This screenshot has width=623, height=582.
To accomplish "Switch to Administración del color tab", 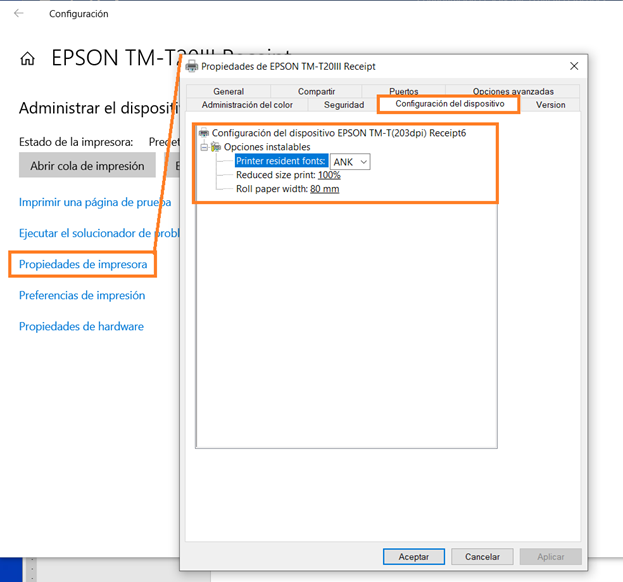I will 247,105.
